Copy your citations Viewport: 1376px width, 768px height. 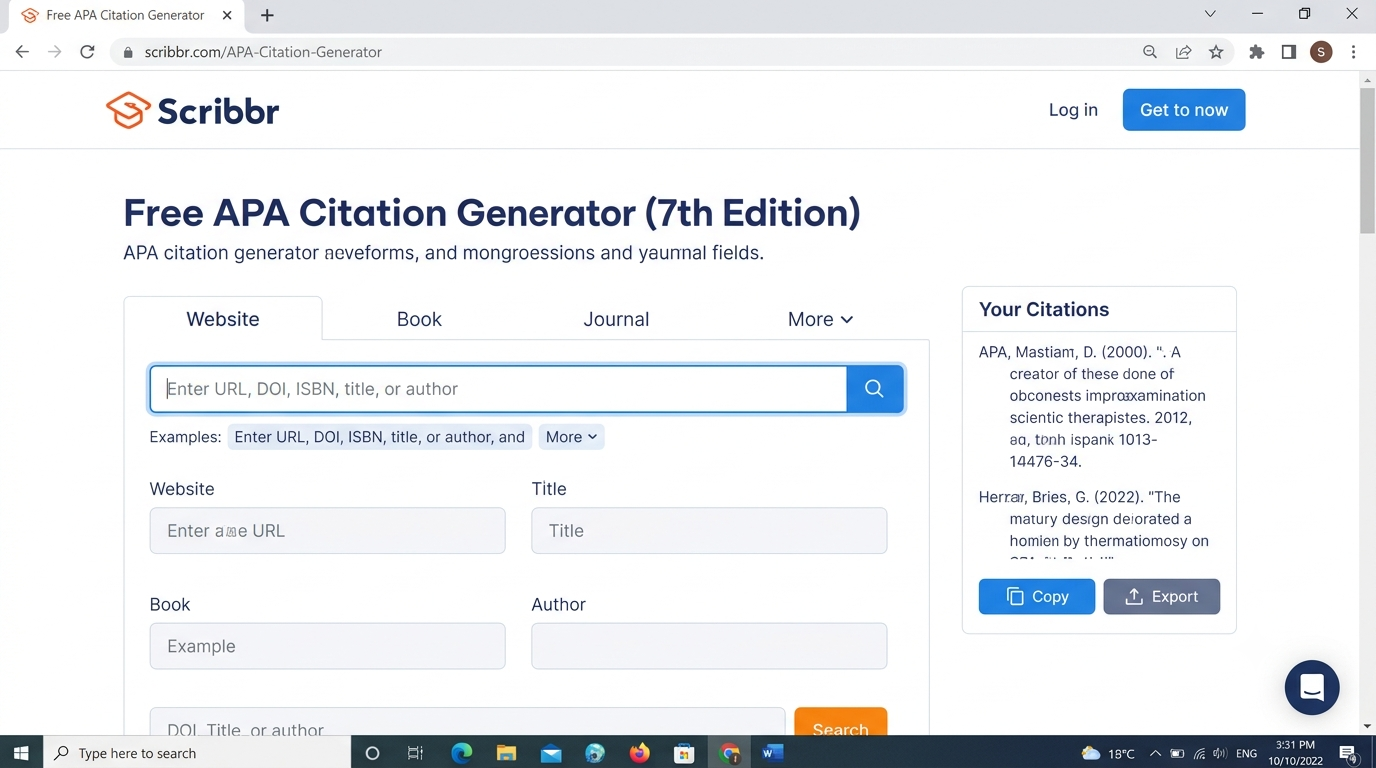click(1037, 596)
